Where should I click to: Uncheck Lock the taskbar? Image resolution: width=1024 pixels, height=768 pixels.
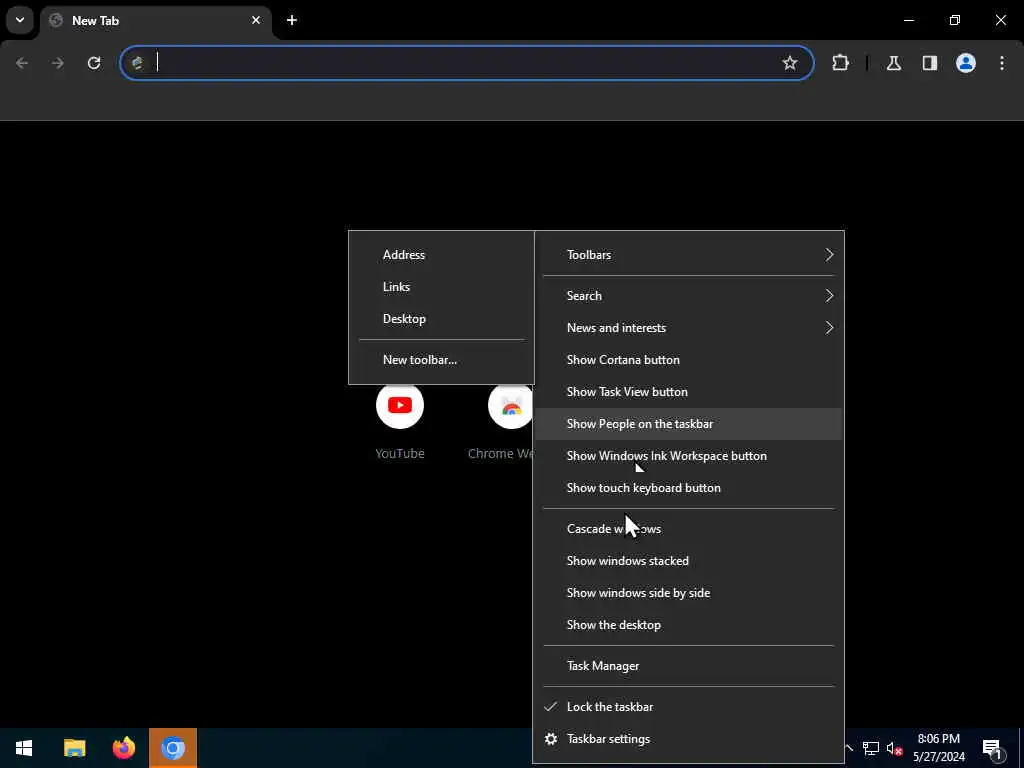[x=689, y=707]
